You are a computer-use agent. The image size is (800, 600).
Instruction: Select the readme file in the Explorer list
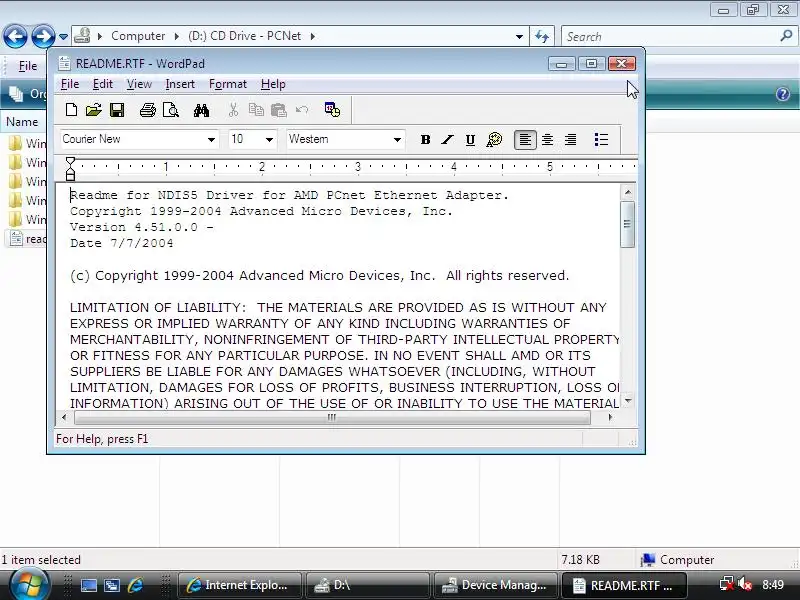pos(28,239)
